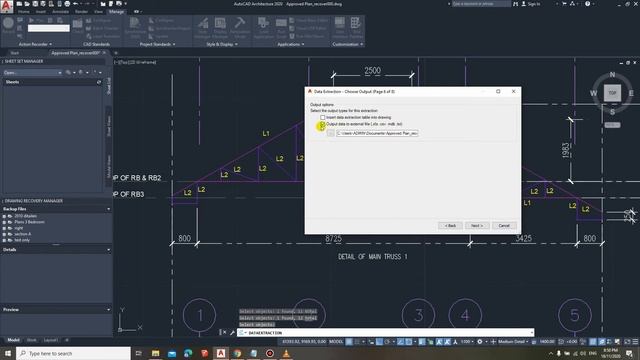Viewport: 640px width, 360px height.
Task: Open the Medium Detail display configuration dropdown
Action: pos(513,342)
